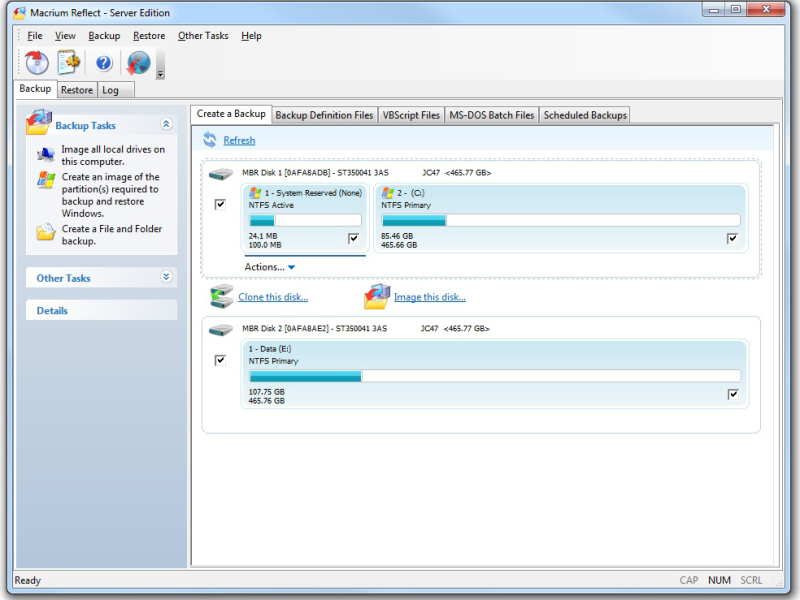Expand the Other Tasks panel chevron

[x=166, y=277]
